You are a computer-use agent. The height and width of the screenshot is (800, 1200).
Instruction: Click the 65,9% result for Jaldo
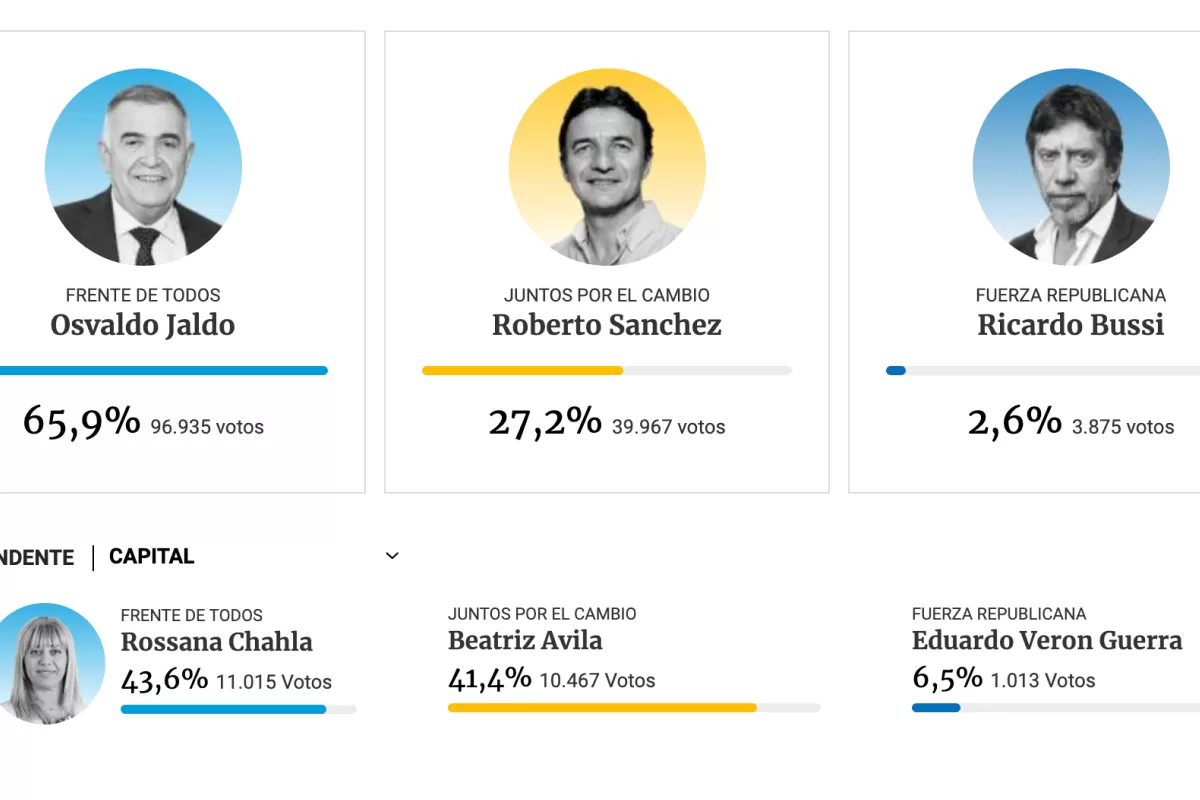click(x=81, y=422)
